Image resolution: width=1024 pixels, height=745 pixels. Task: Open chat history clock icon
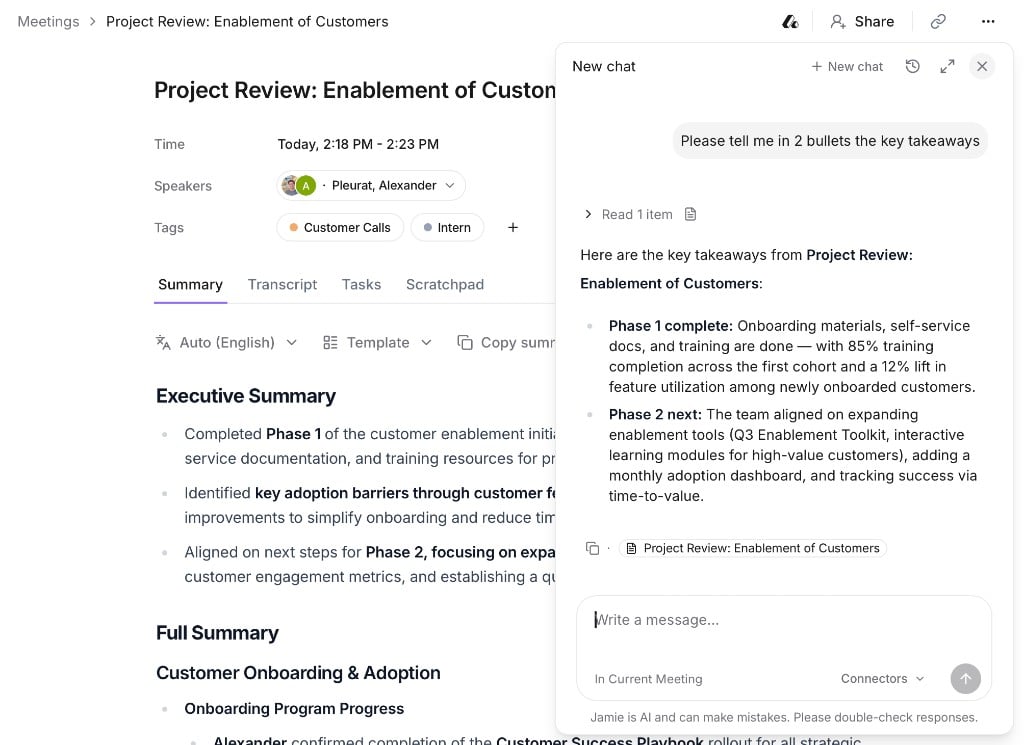point(912,66)
